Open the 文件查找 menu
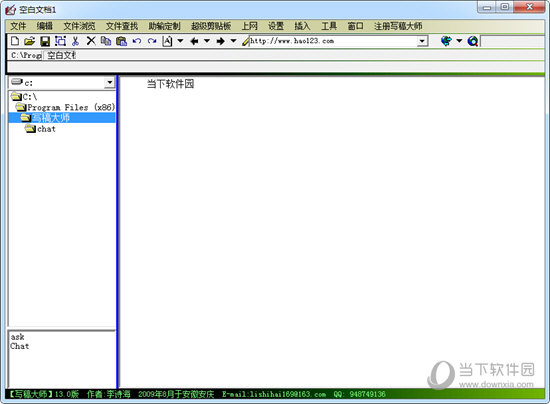Image resolution: width=550 pixels, height=404 pixels. (122, 26)
